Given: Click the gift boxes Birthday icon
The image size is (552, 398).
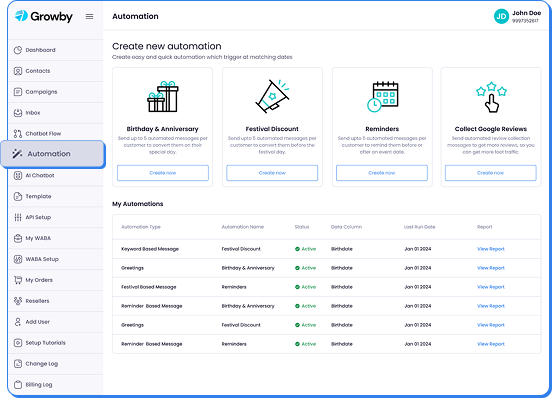Looking at the screenshot, I should click(x=163, y=97).
